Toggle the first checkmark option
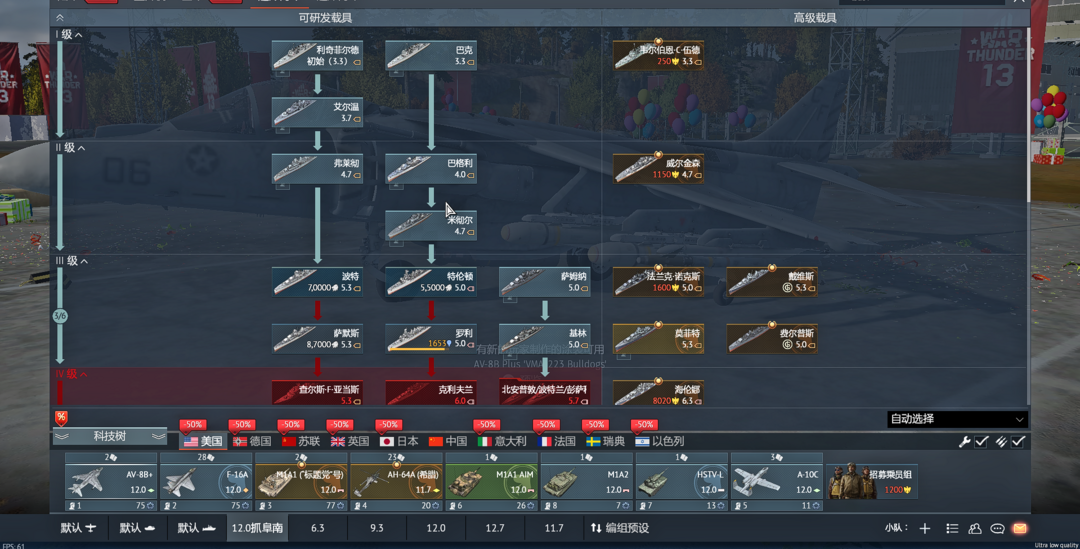The height and width of the screenshot is (549, 1080). coord(982,441)
